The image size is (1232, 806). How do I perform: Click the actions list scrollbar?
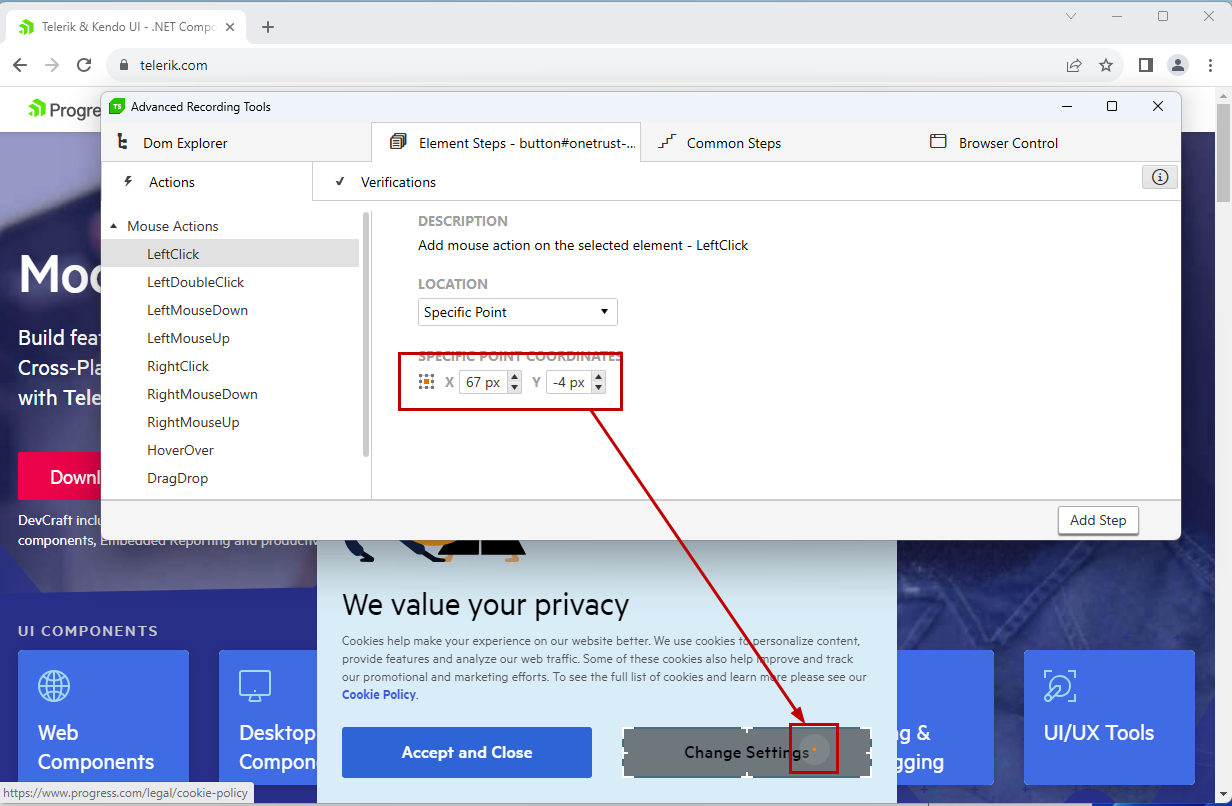point(366,335)
